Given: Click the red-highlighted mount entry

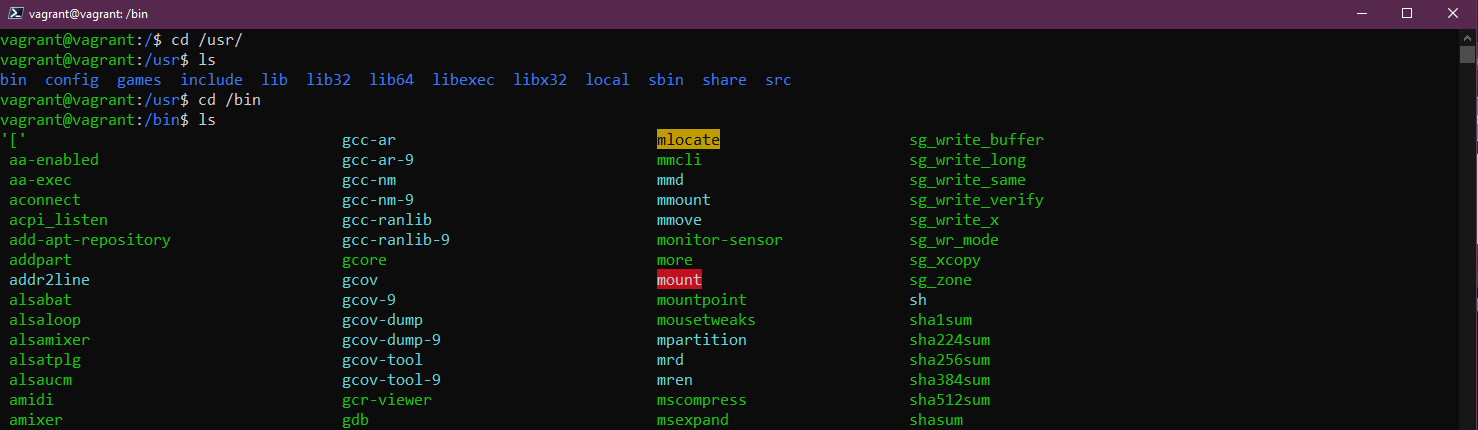Looking at the screenshot, I should pyautogui.click(x=679, y=280).
